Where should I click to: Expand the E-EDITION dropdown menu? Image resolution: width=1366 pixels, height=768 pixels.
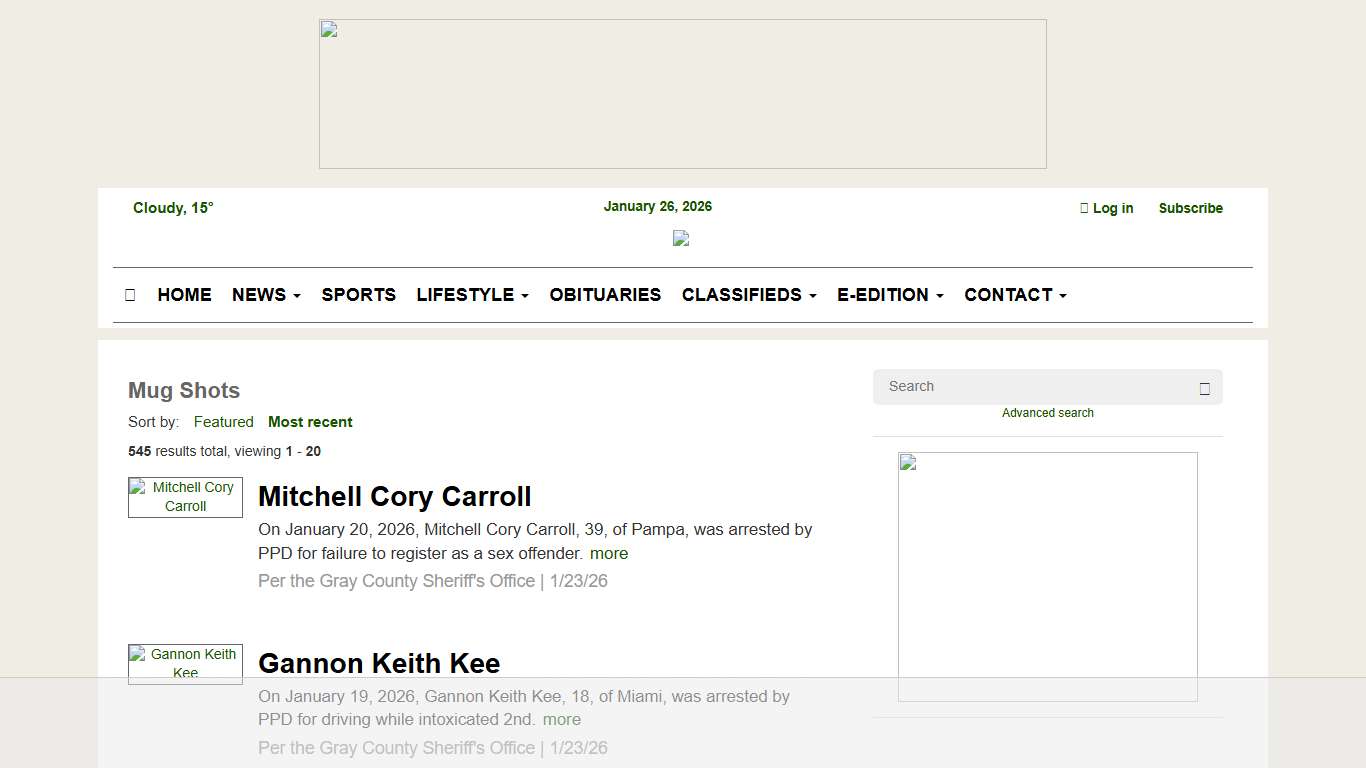pyautogui.click(x=890, y=295)
